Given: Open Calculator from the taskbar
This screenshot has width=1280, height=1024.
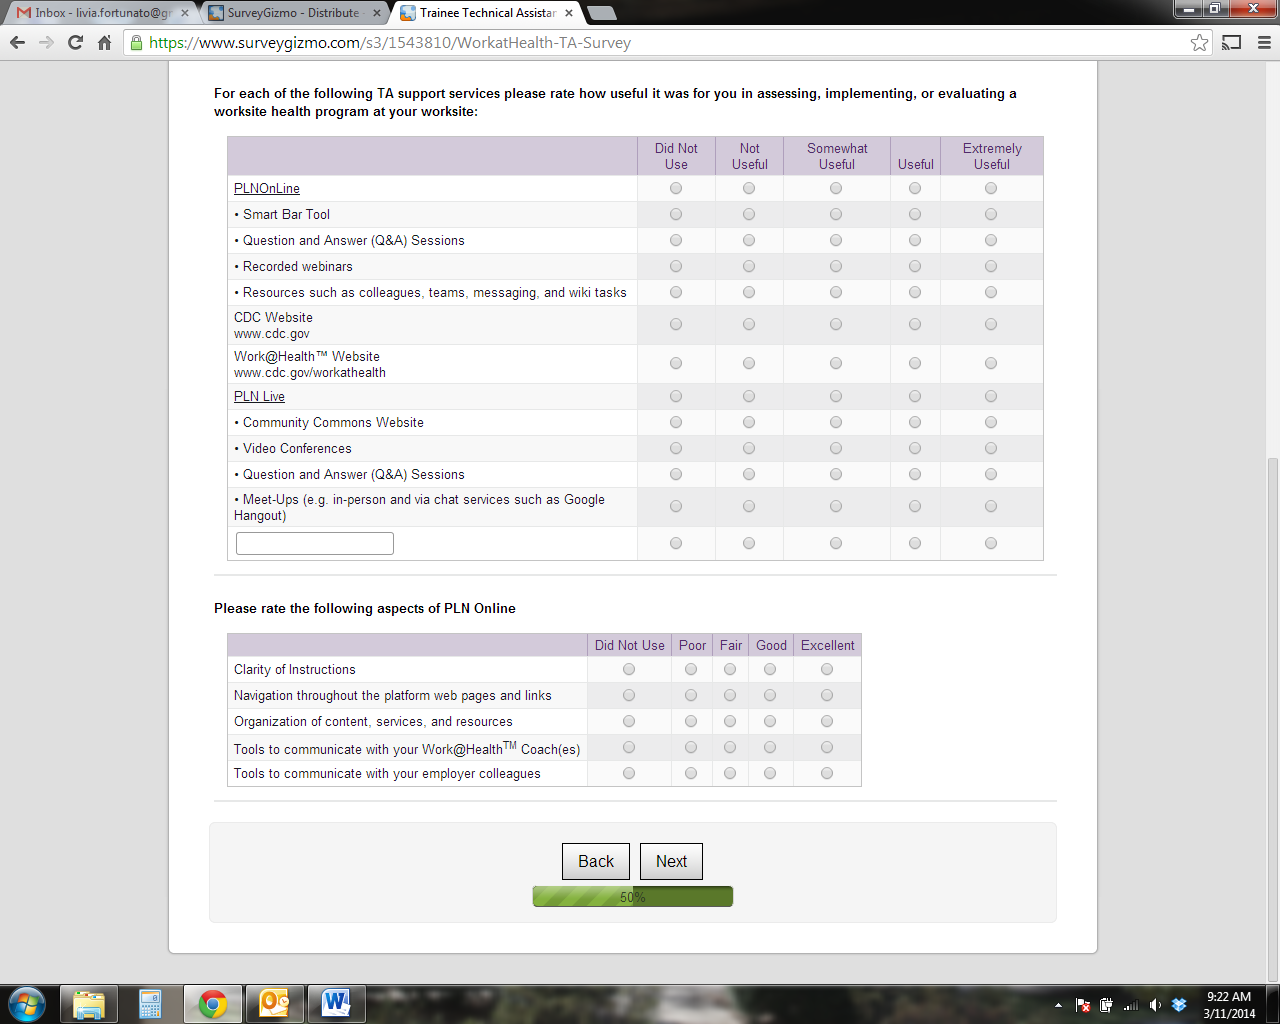Looking at the screenshot, I should pos(150,1004).
